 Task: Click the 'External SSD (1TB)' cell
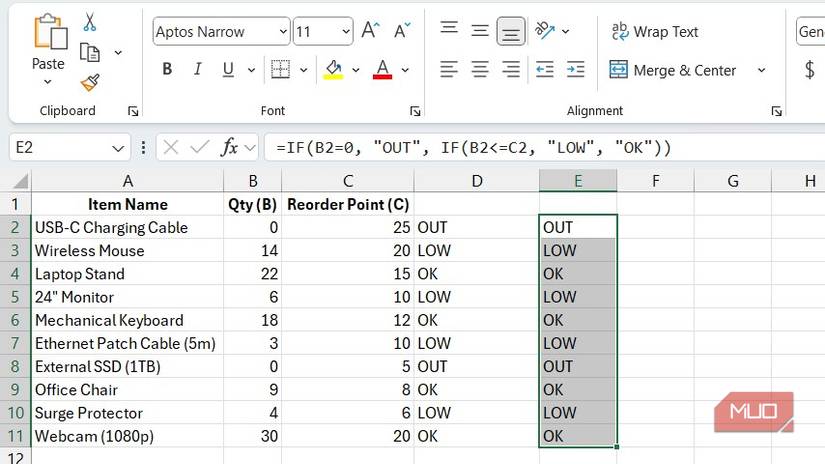point(127,367)
